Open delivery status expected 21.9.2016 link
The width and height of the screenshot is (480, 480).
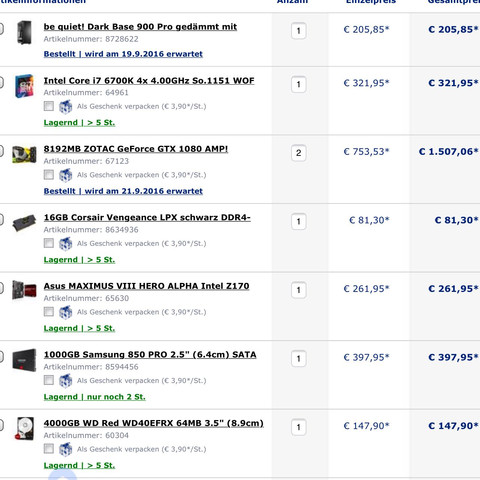pyautogui.click(x=123, y=191)
